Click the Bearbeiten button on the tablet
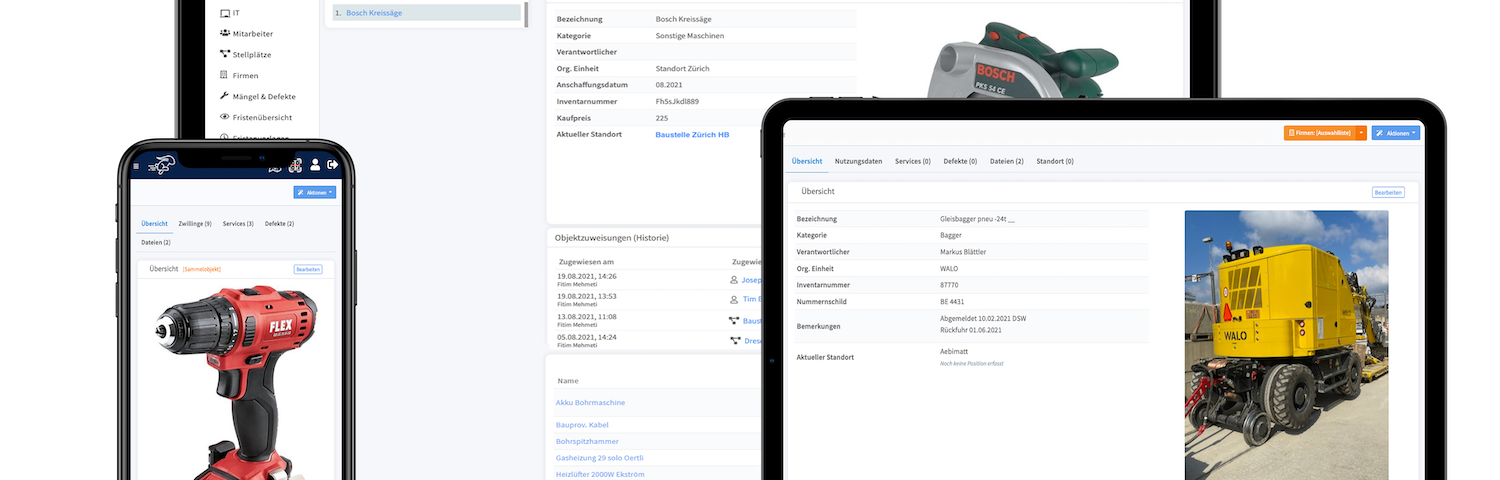Image resolution: width=1500 pixels, height=480 pixels. coord(1388,192)
